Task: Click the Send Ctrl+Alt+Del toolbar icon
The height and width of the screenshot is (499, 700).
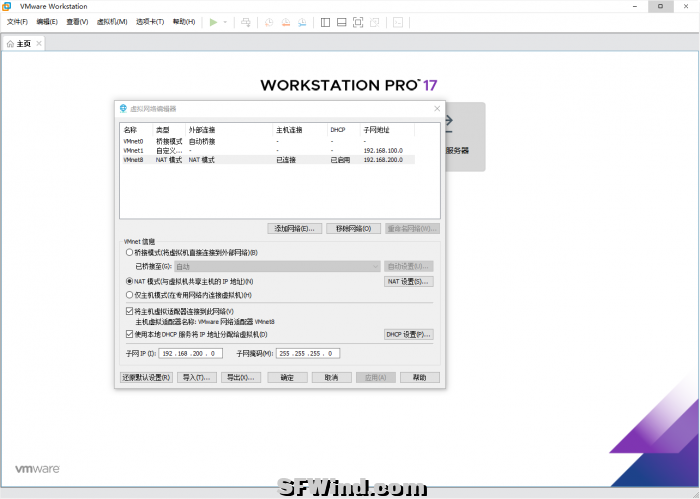Action: point(246,22)
